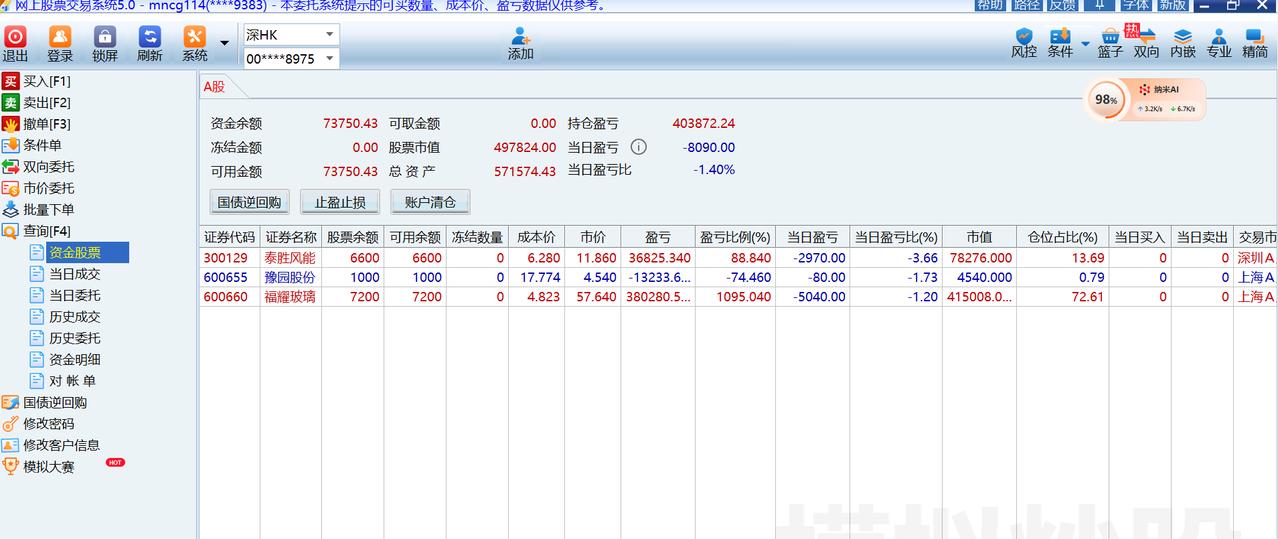Click 反馈 in the title bar
This screenshot has height=539, width=1278.
(1062, 5)
